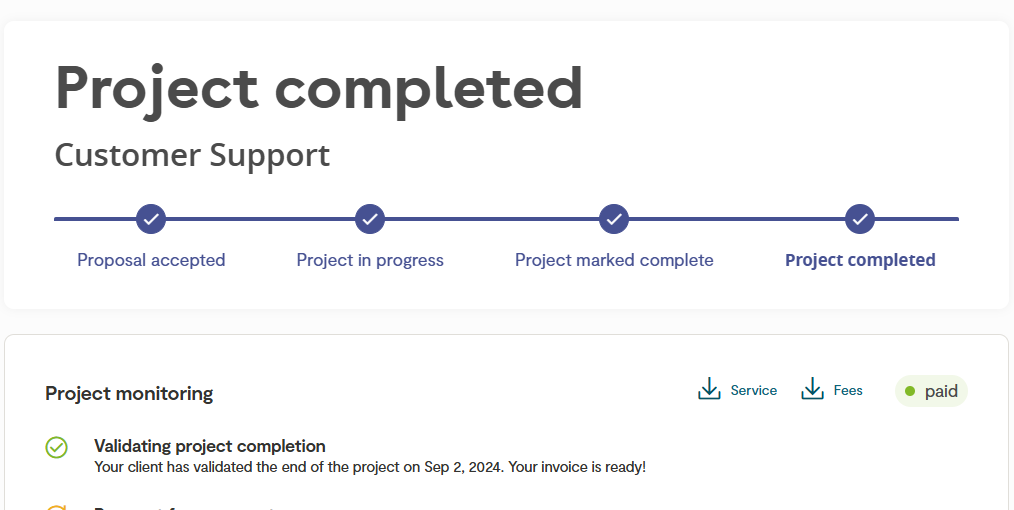
Task: Click the Proposal accepted checkmark circle
Action: tap(151, 219)
